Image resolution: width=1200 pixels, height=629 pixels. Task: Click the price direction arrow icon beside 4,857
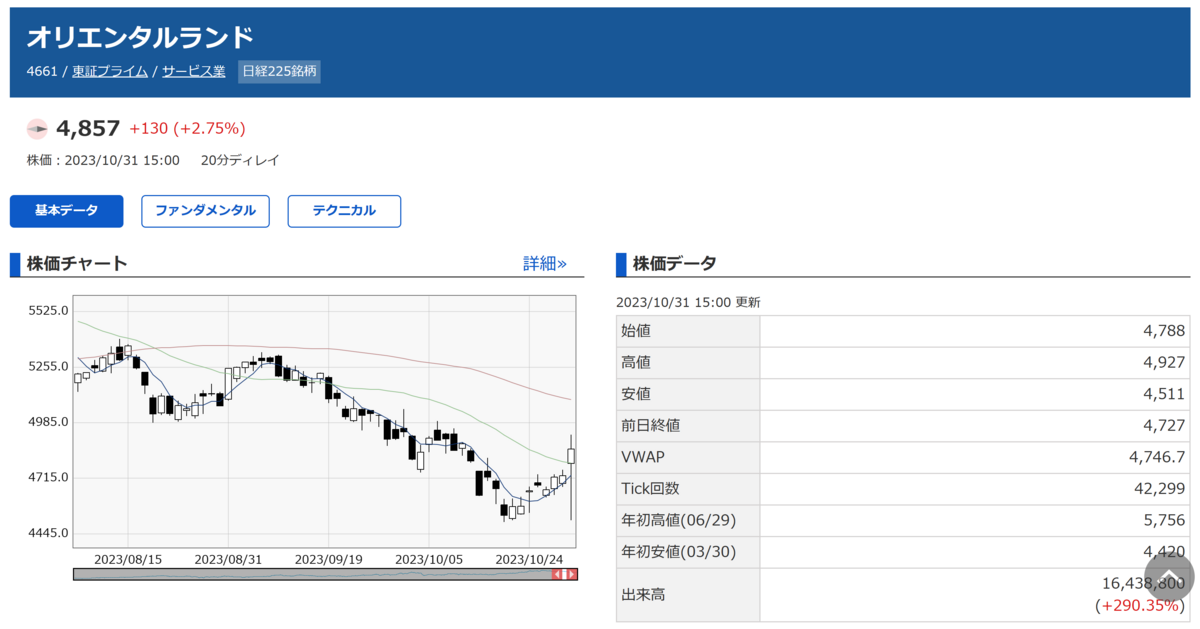tap(37, 129)
